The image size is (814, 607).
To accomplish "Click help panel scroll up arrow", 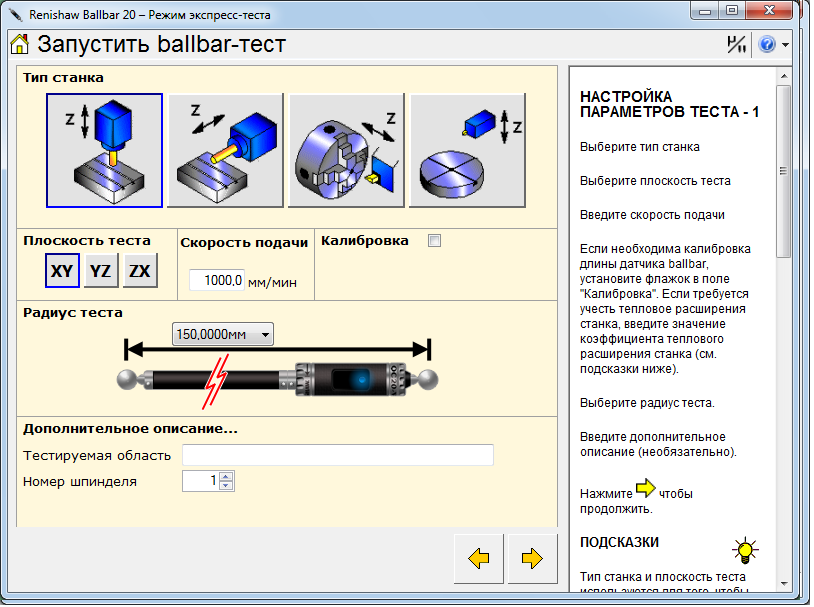I will 783,76.
